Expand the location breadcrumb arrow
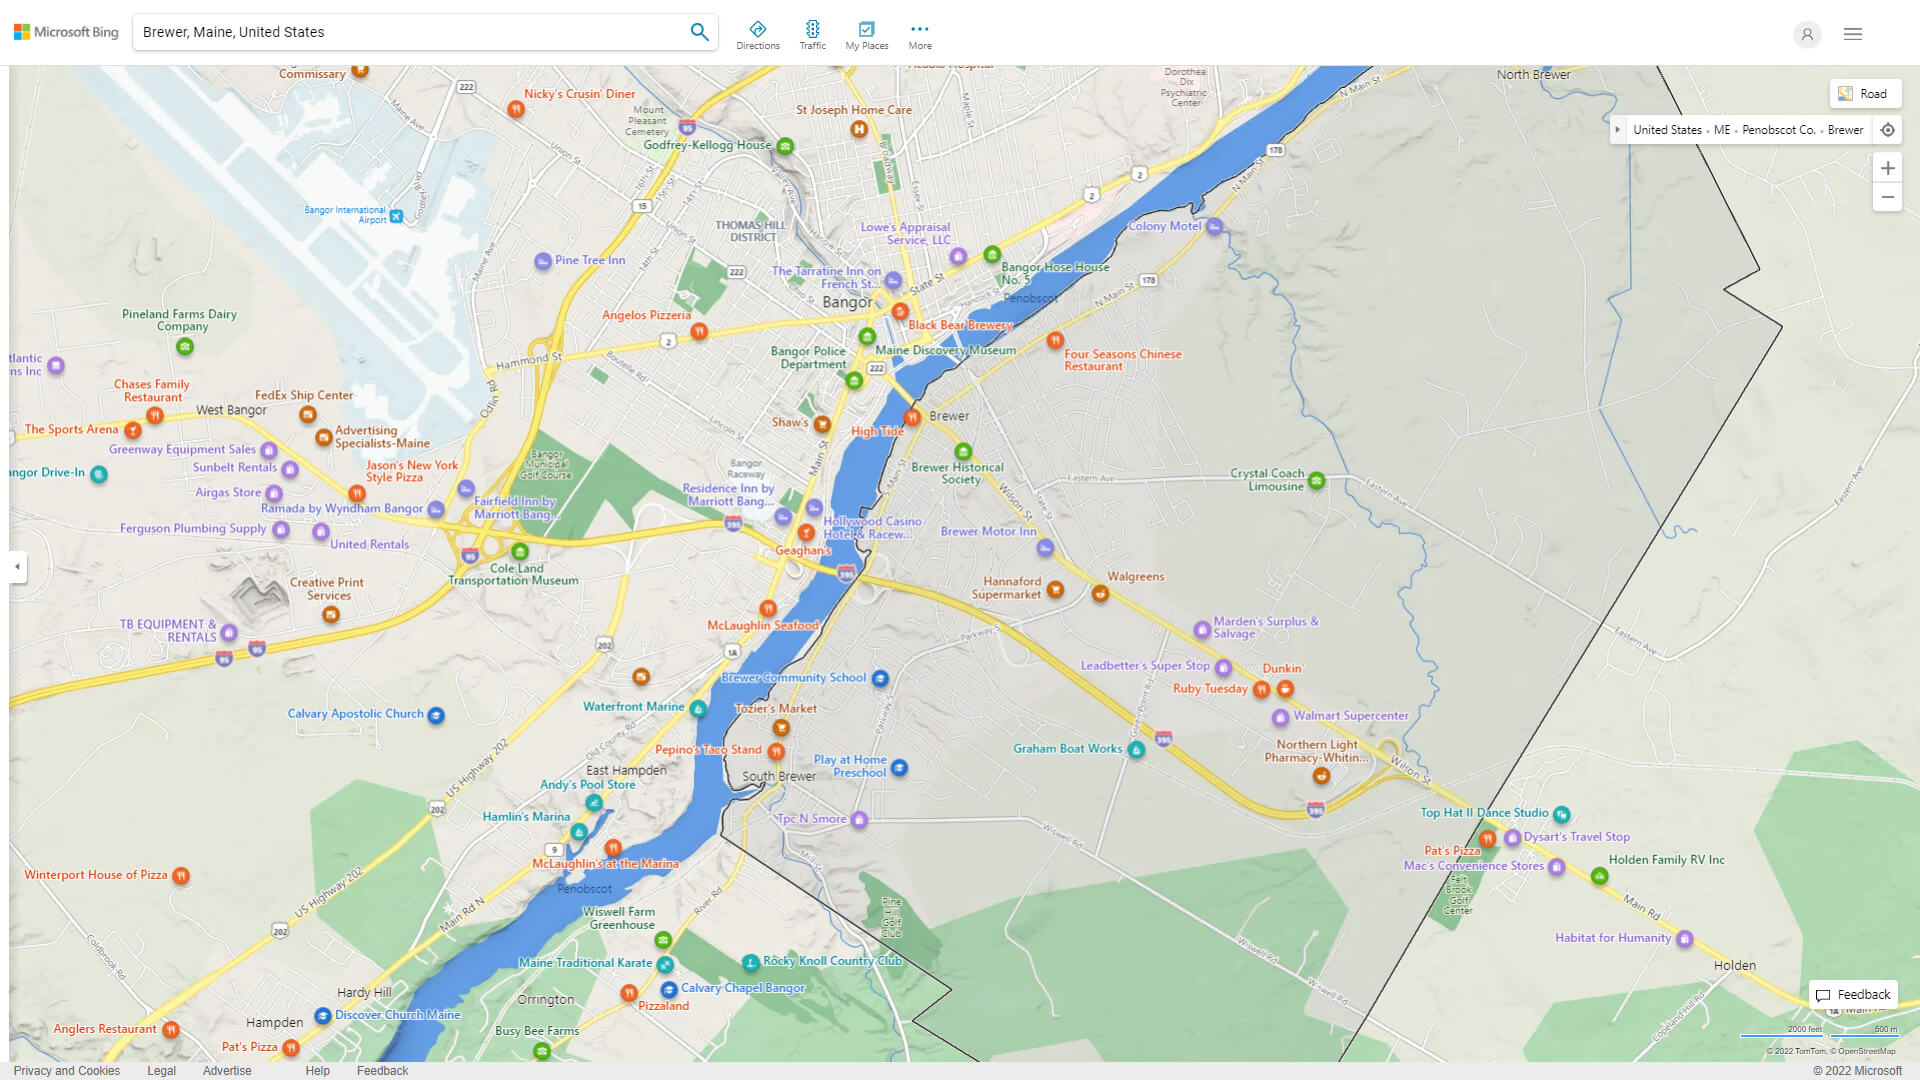 pos(1617,130)
